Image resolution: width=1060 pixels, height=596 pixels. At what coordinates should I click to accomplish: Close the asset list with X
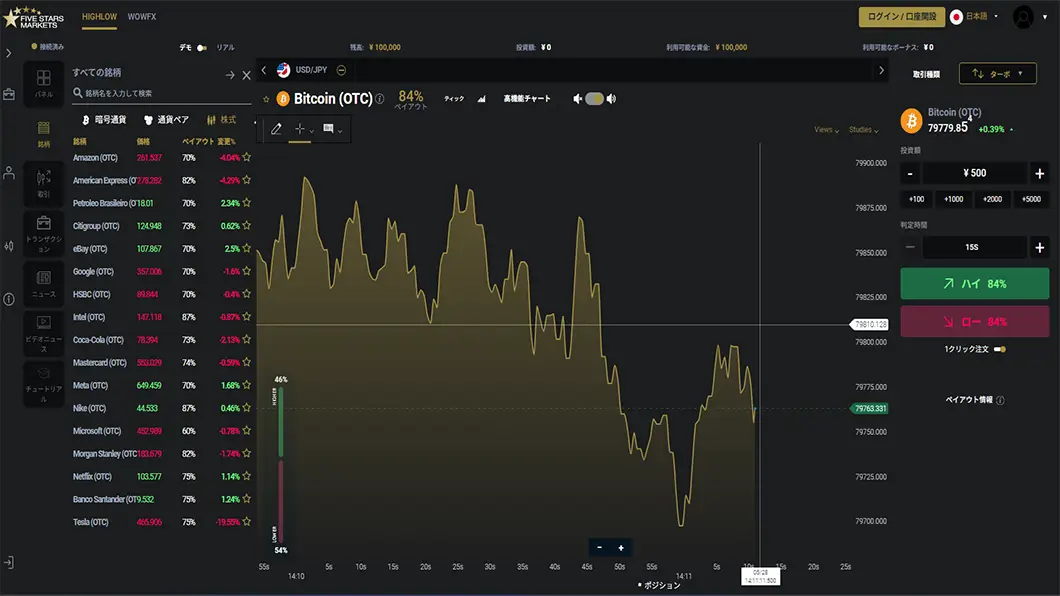point(246,75)
